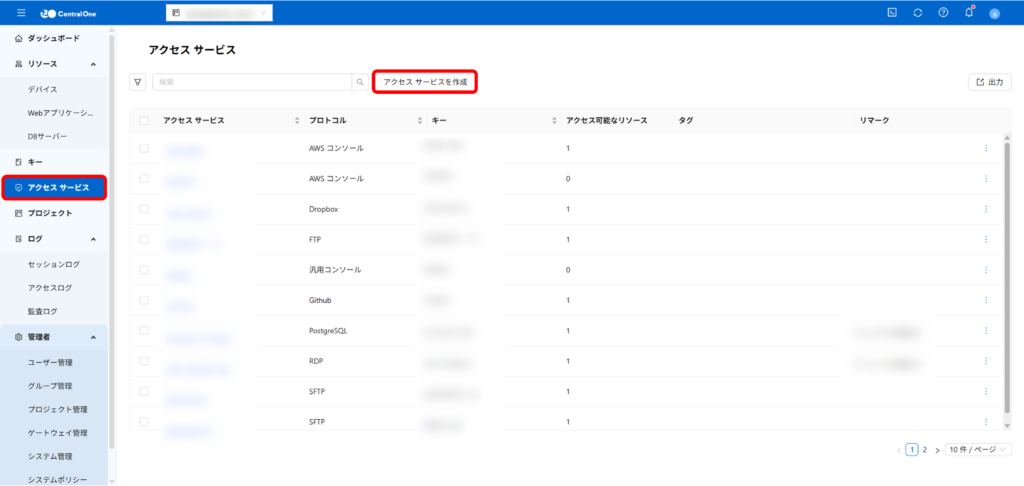Click the filter funnel icon

point(137,82)
